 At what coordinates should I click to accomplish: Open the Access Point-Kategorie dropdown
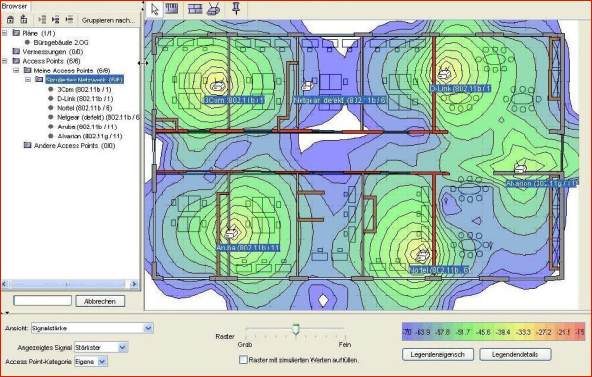click(102, 362)
